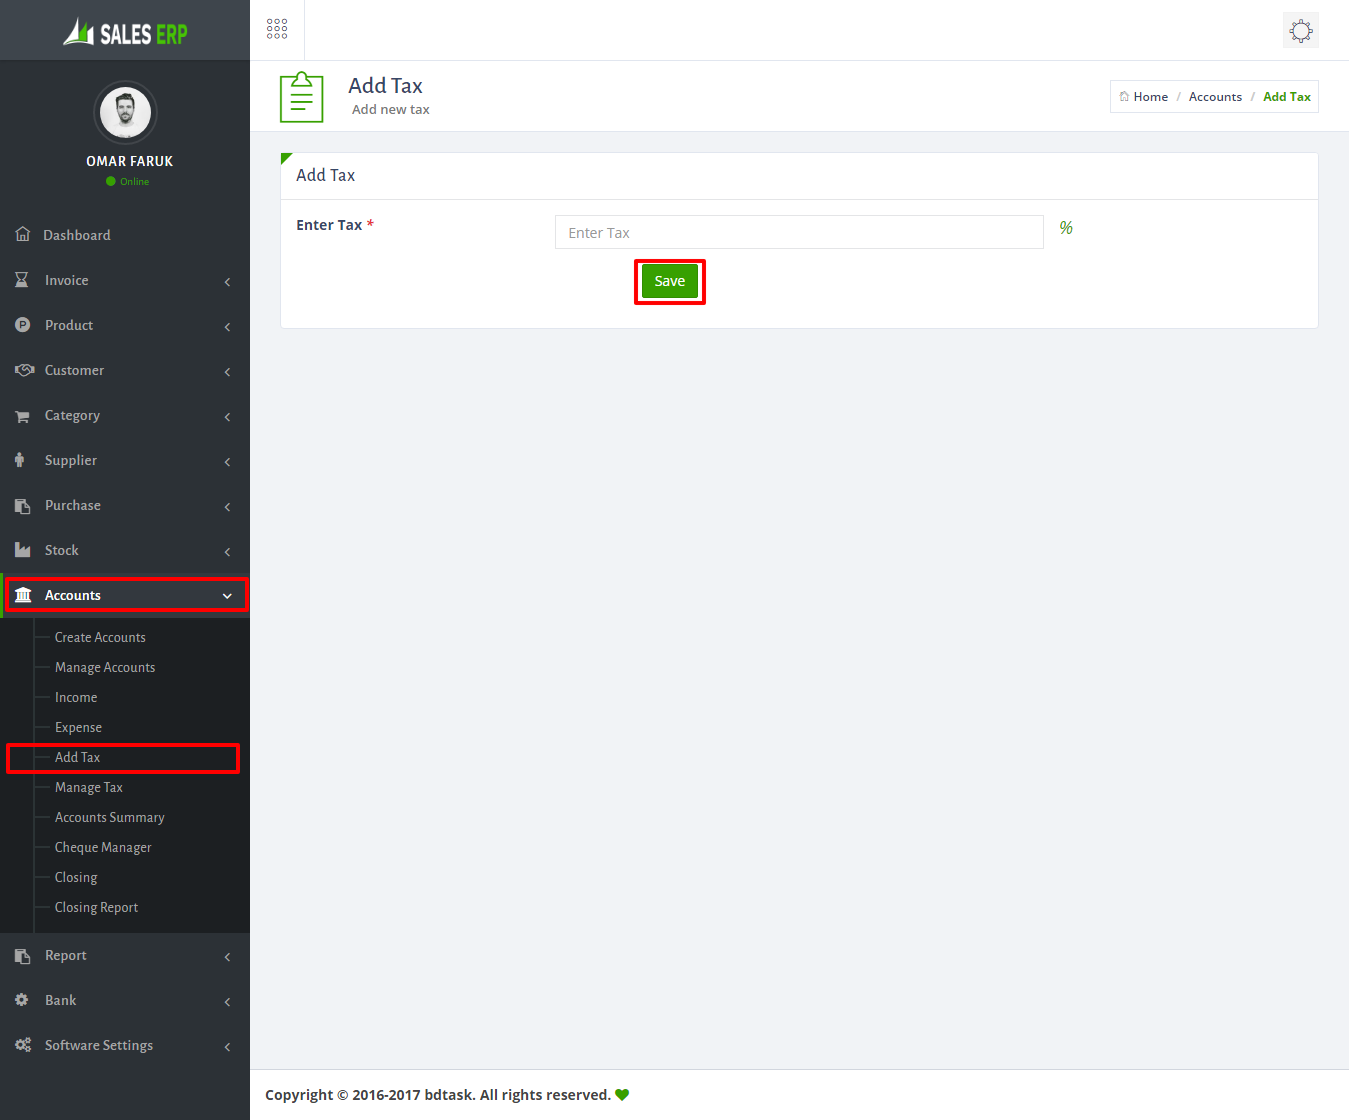Open Manage Tax submenu item
This screenshot has height=1120, width=1349.
pyautogui.click(x=89, y=787)
